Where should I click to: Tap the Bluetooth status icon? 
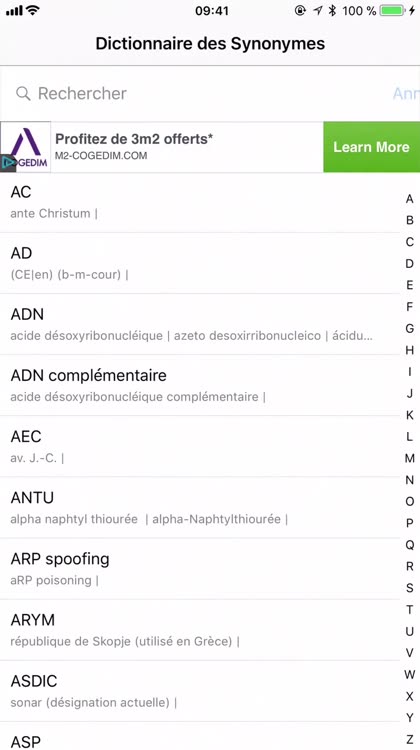[x=332, y=11]
